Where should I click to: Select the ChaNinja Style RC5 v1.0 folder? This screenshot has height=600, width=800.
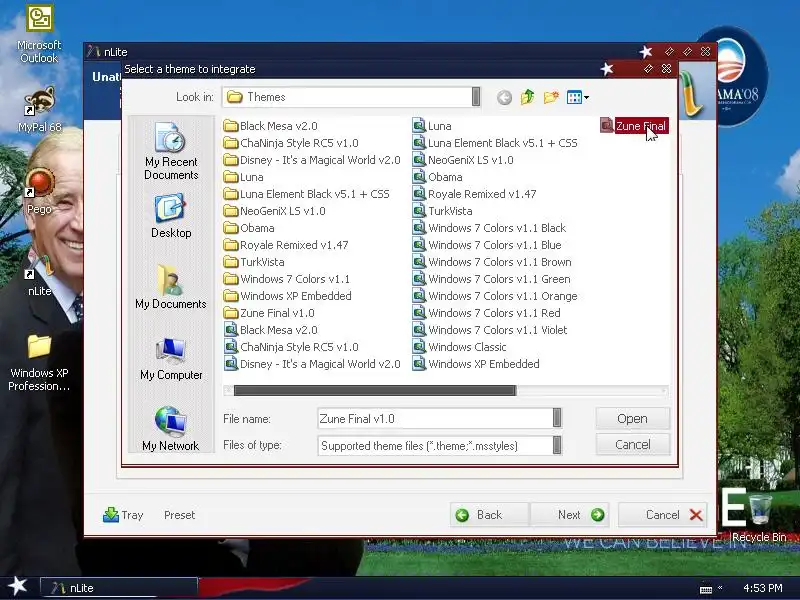tap(291, 143)
